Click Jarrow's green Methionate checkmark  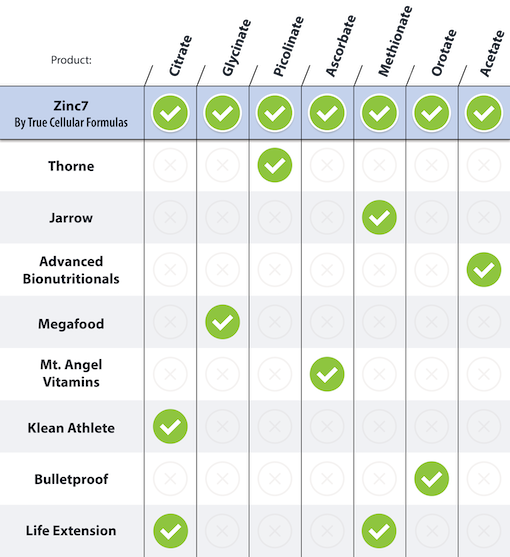click(379, 217)
